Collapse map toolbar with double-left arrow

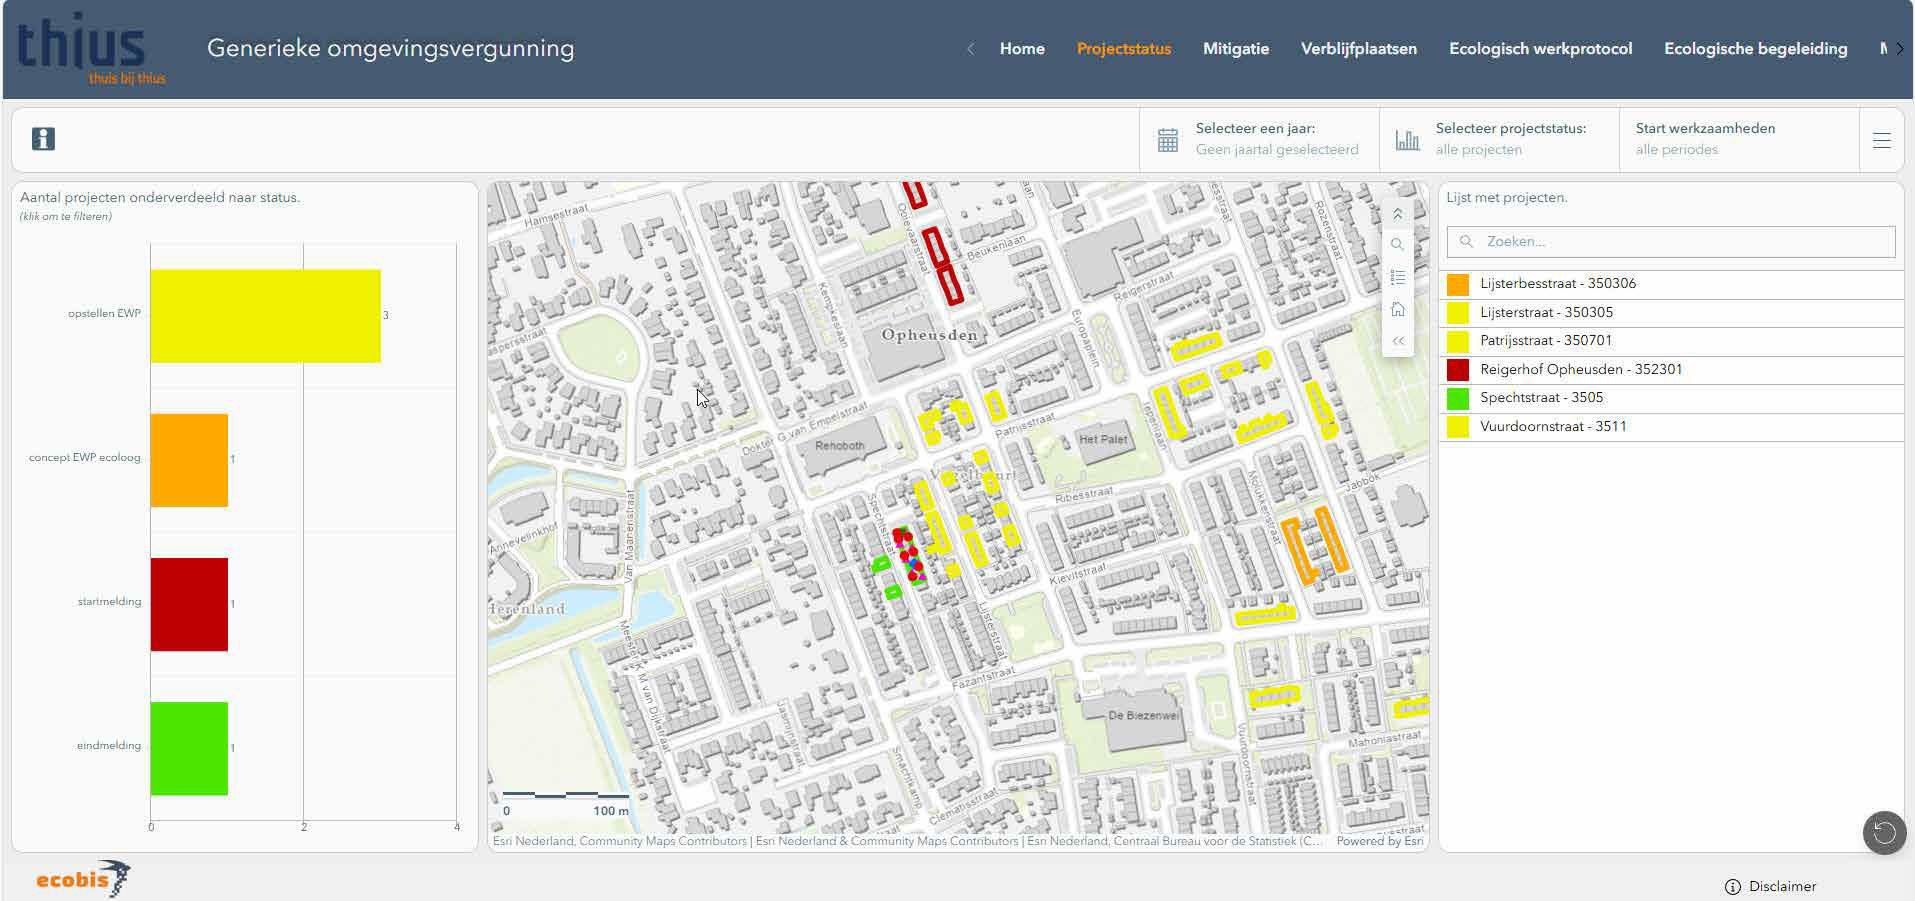1397,341
